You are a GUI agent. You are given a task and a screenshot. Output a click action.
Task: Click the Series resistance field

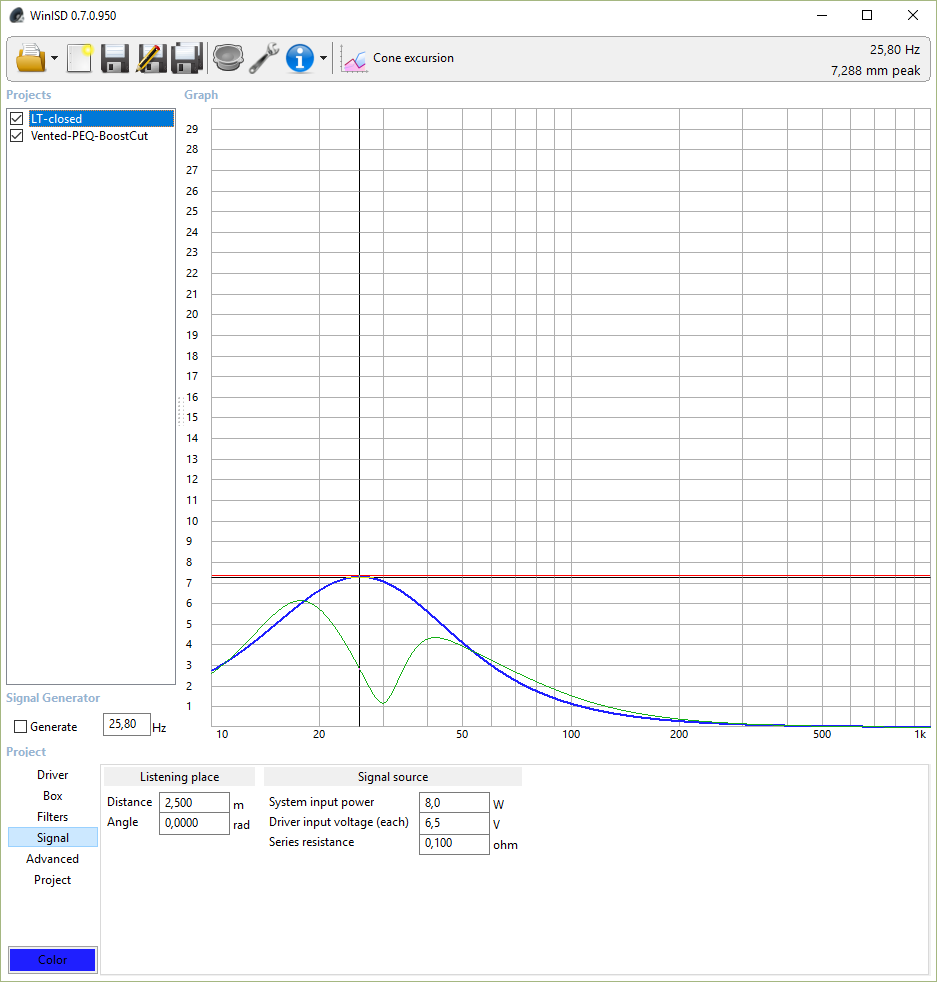click(454, 843)
